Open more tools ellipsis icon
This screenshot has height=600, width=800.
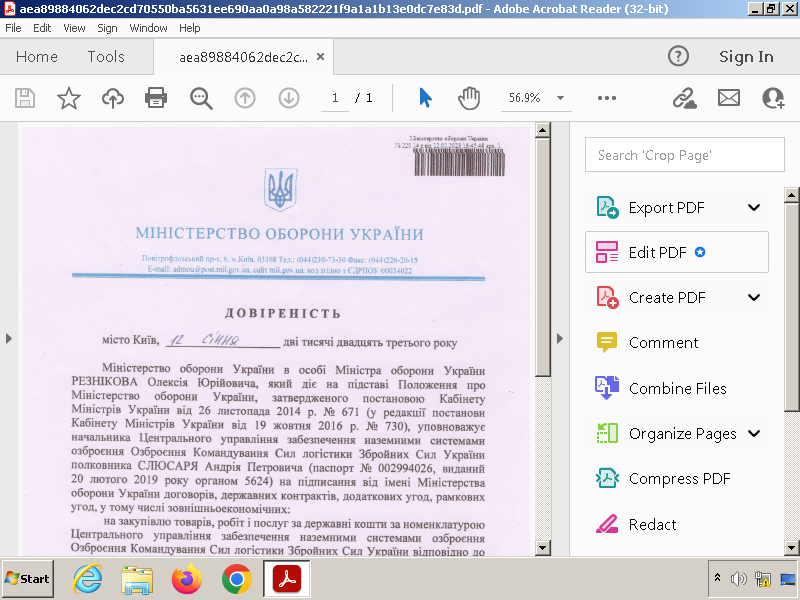coord(607,98)
